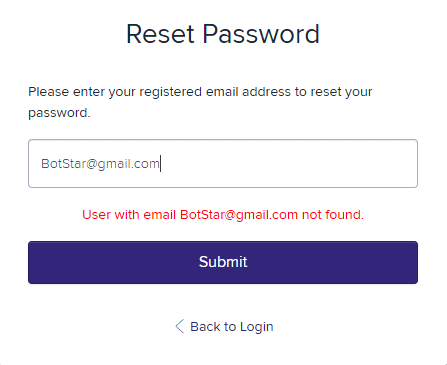Click the word Password in the heading

click(261, 34)
